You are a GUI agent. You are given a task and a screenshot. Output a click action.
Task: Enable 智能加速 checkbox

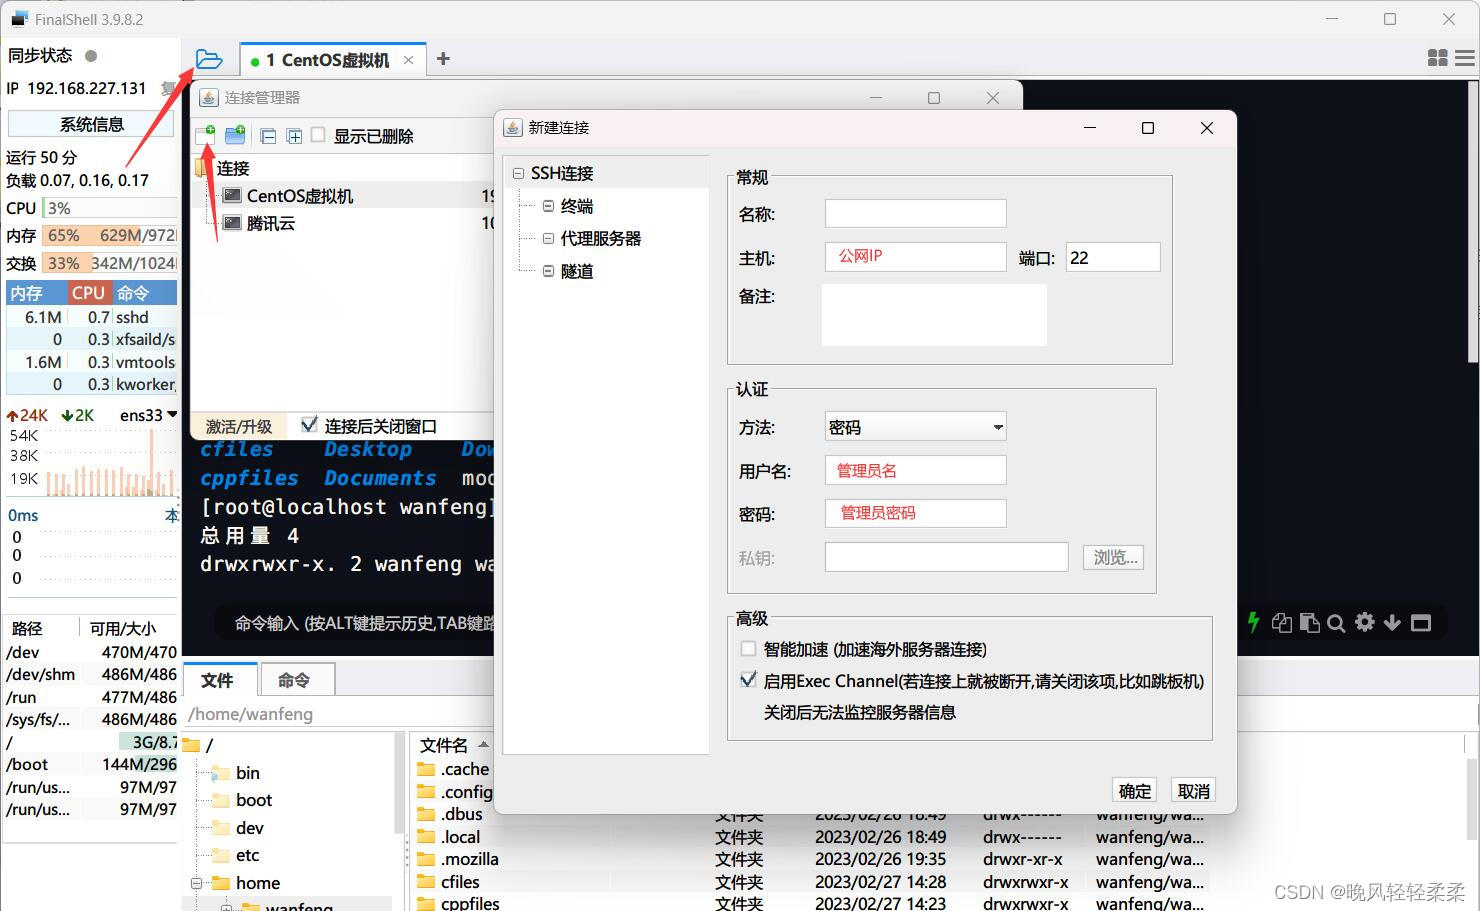tap(748, 648)
